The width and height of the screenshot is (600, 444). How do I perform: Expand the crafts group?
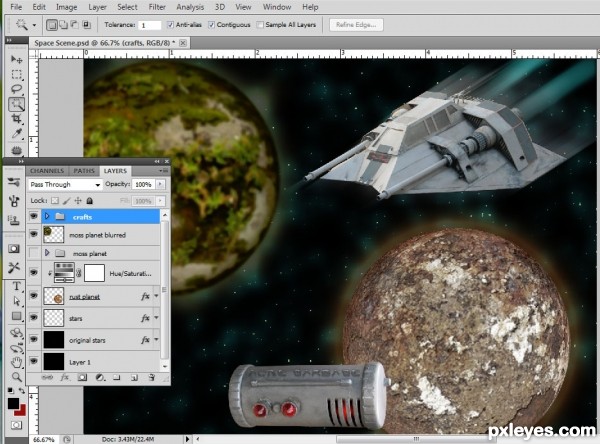[x=47, y=216]
